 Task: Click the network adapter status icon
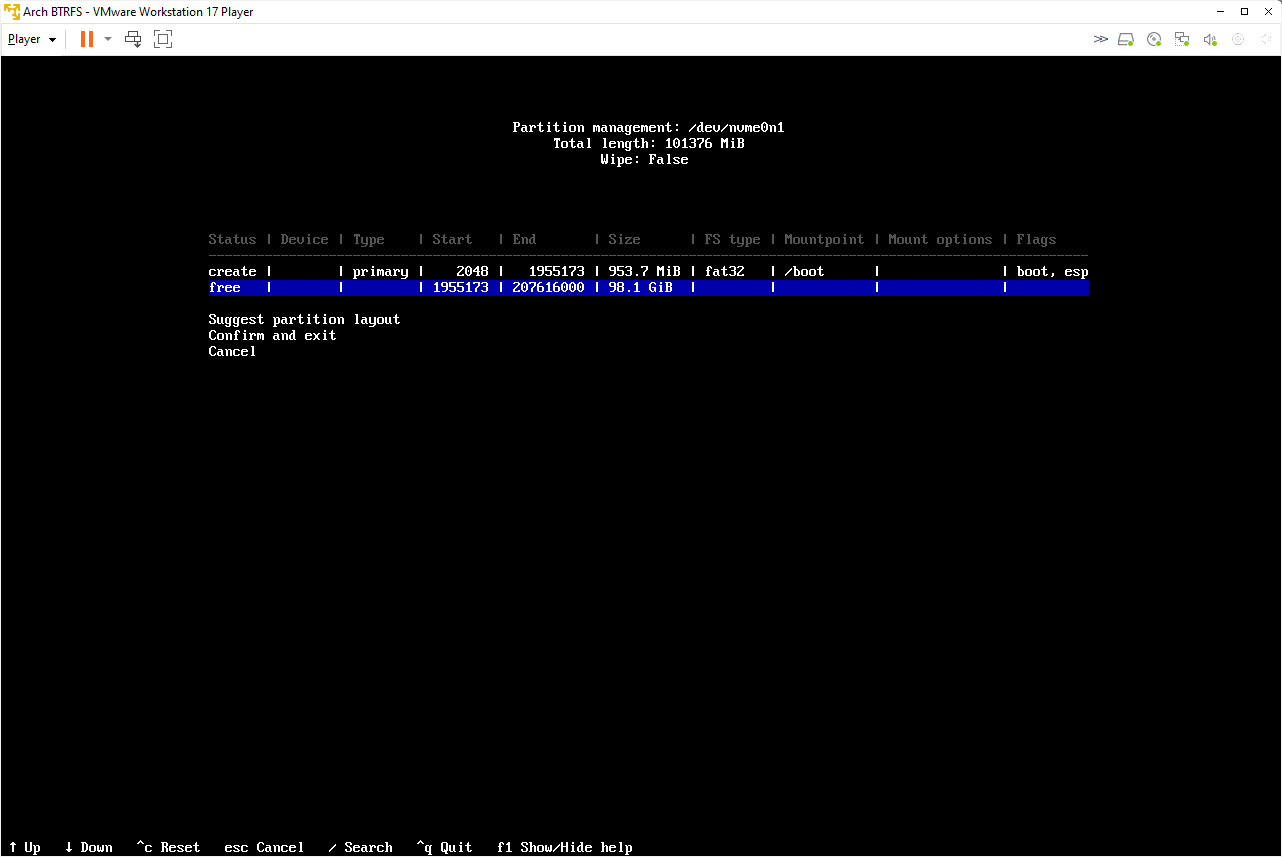(x=1182, y=39)
